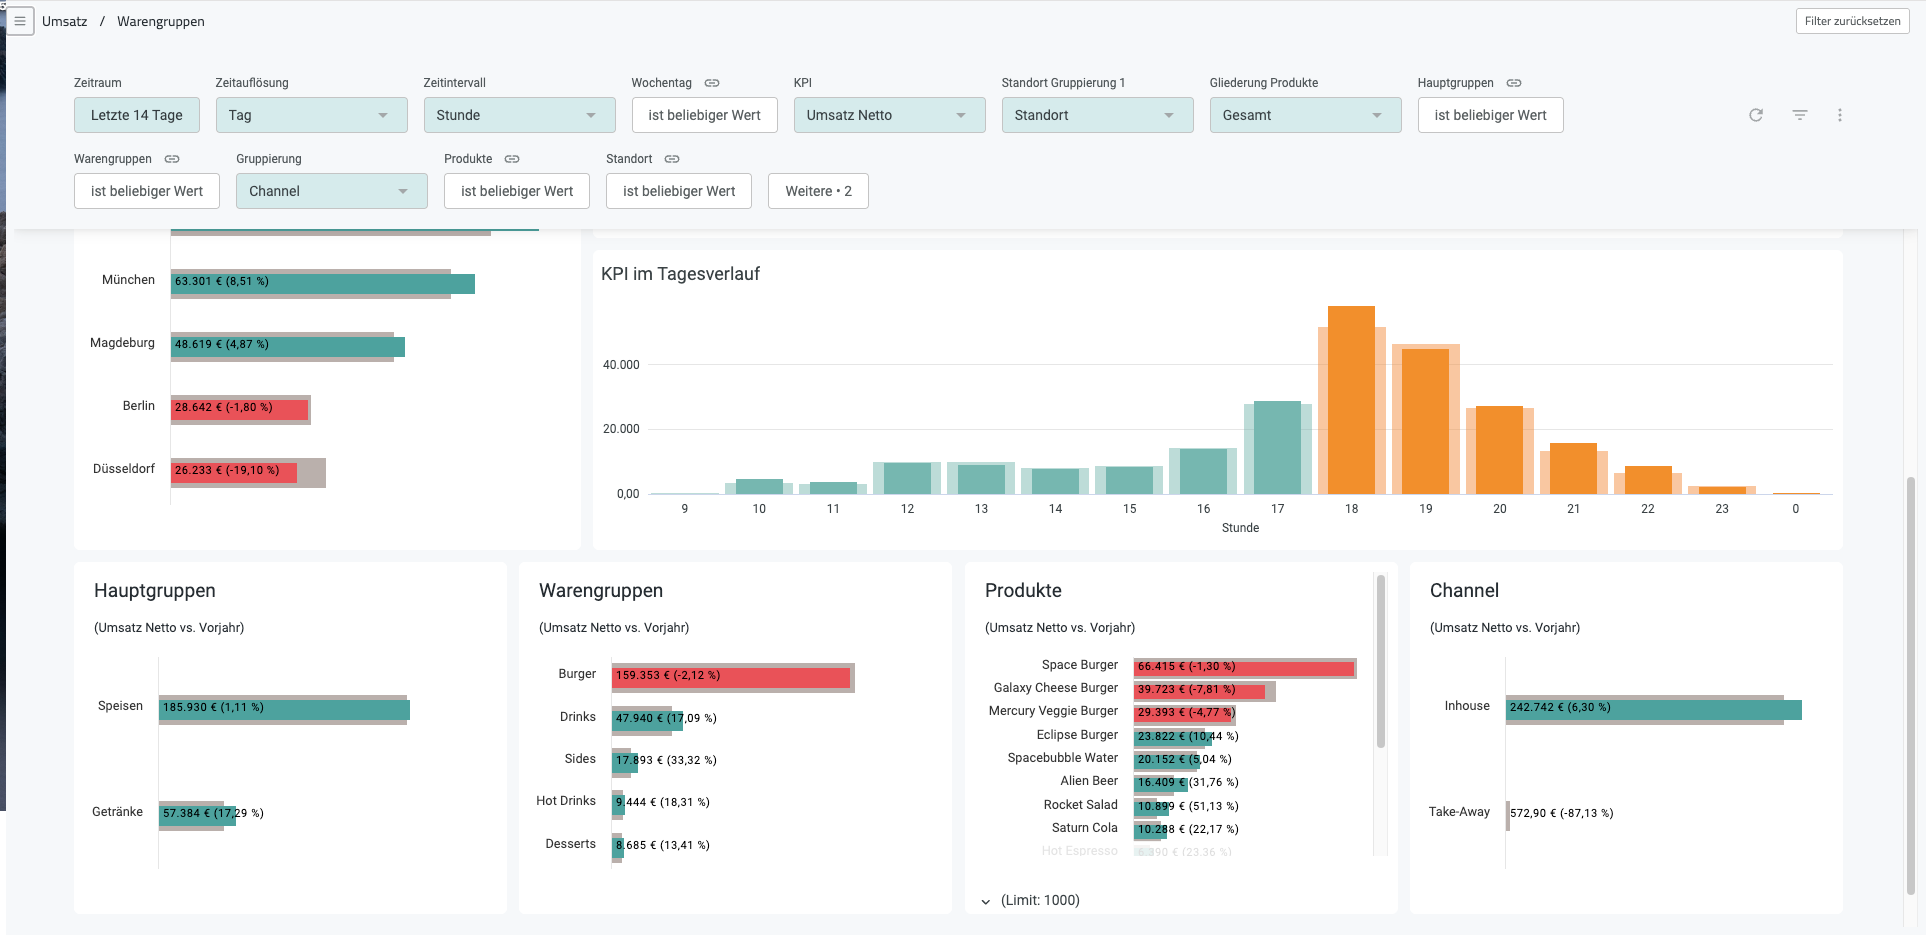
Task: Open Zeitraum Letzte 14 Tage filter
Action: [x=137, y=115]
